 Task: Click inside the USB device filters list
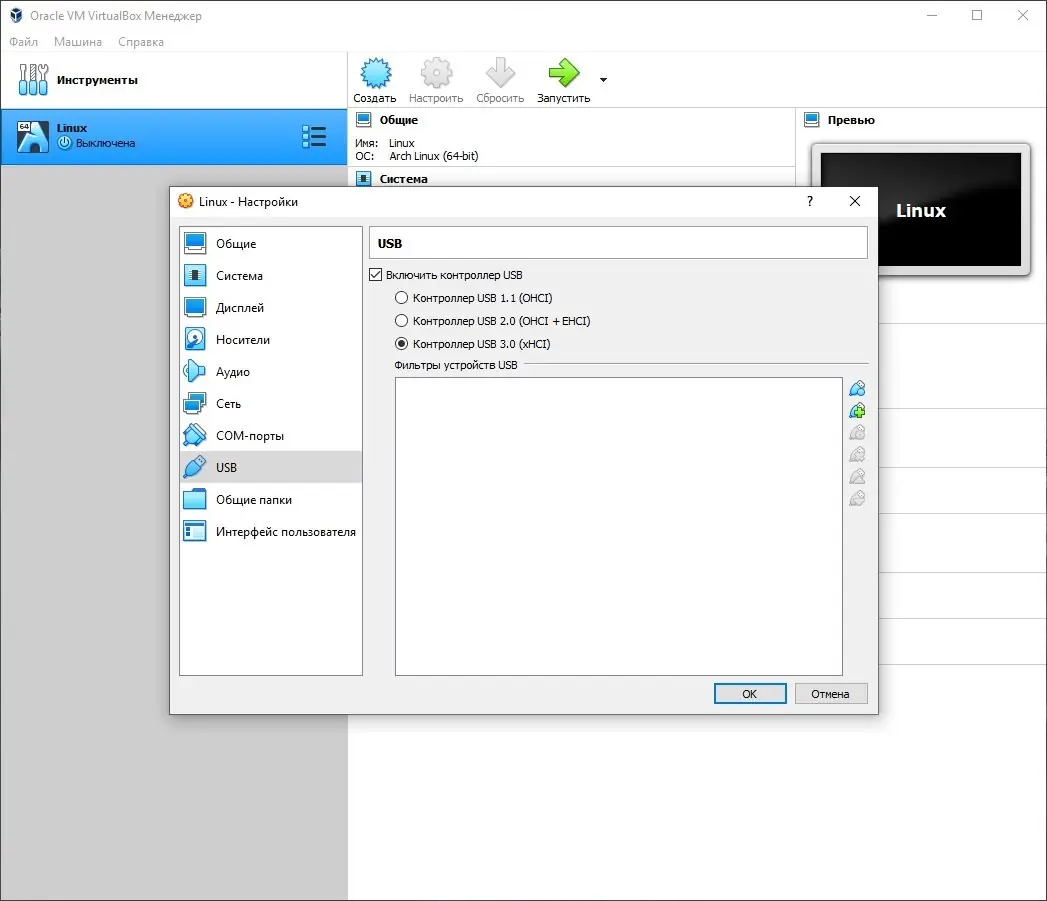tap(618, 526)
